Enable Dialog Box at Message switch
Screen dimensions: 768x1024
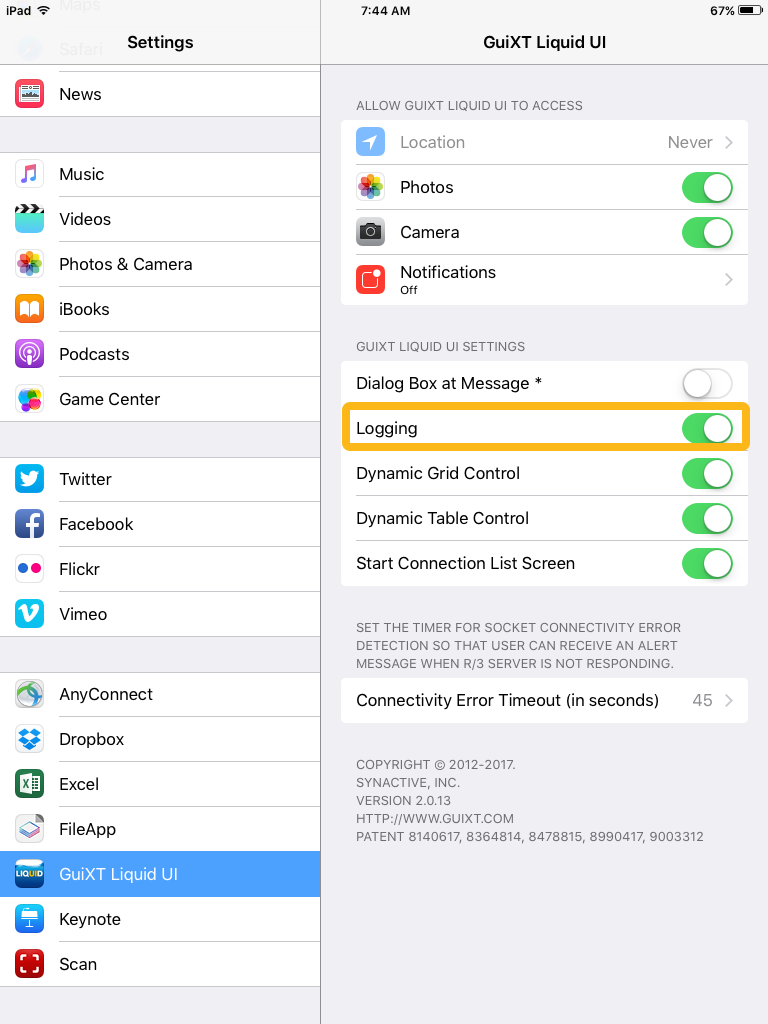click(707, 383)
